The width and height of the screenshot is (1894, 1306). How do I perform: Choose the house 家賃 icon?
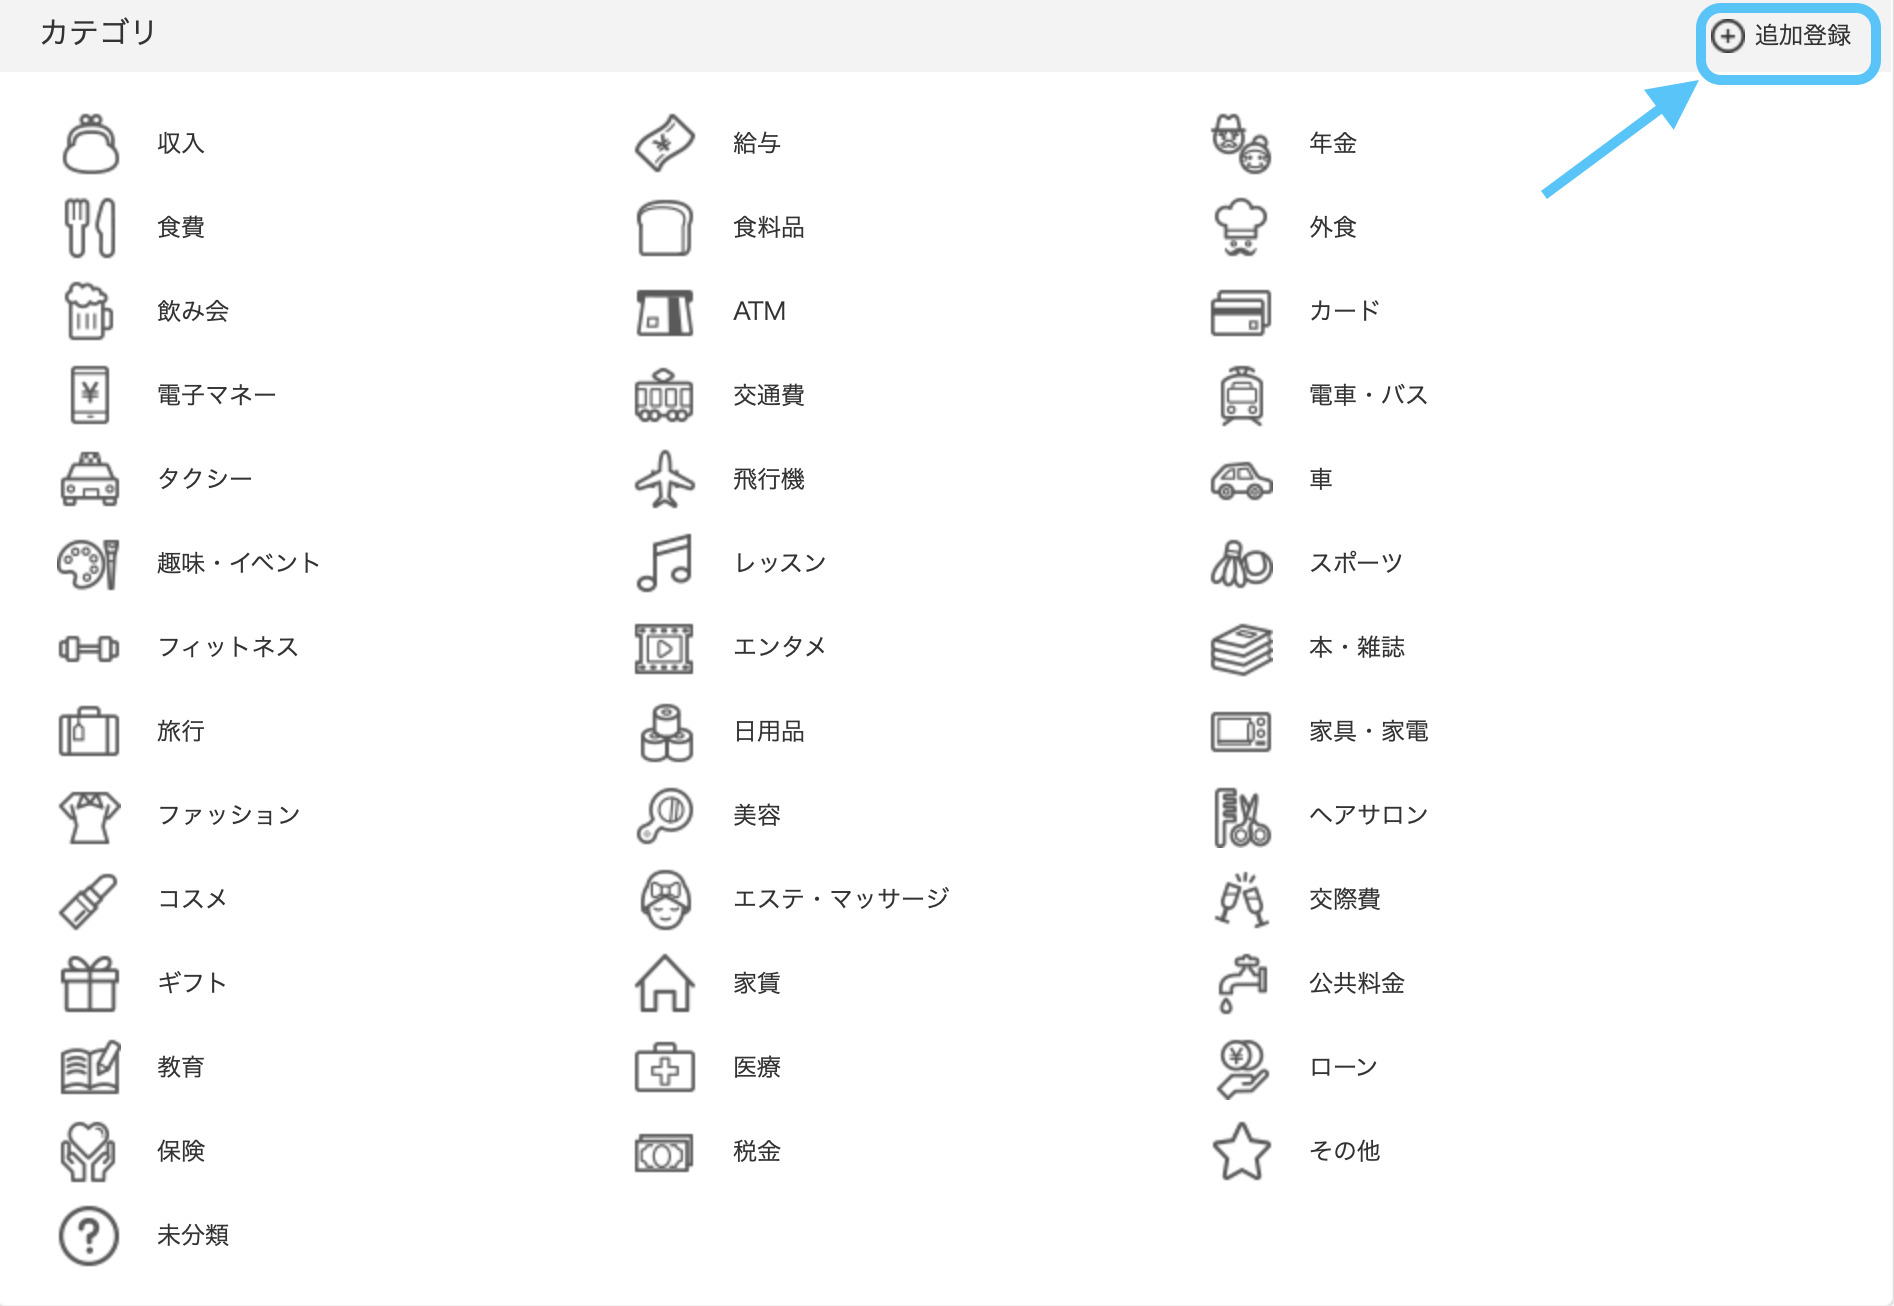665,983
